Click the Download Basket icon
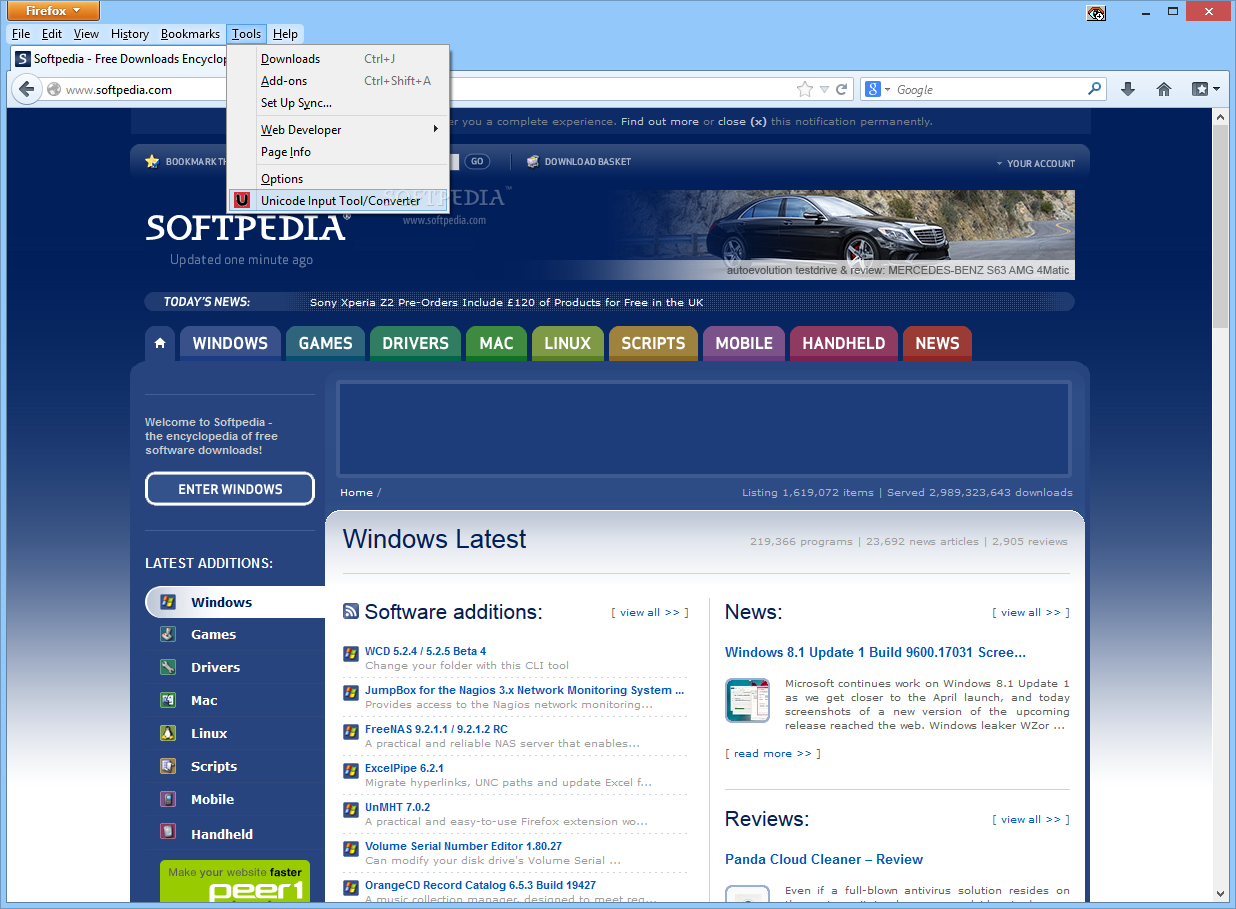The image size is (1236, 909). point(533,161)
